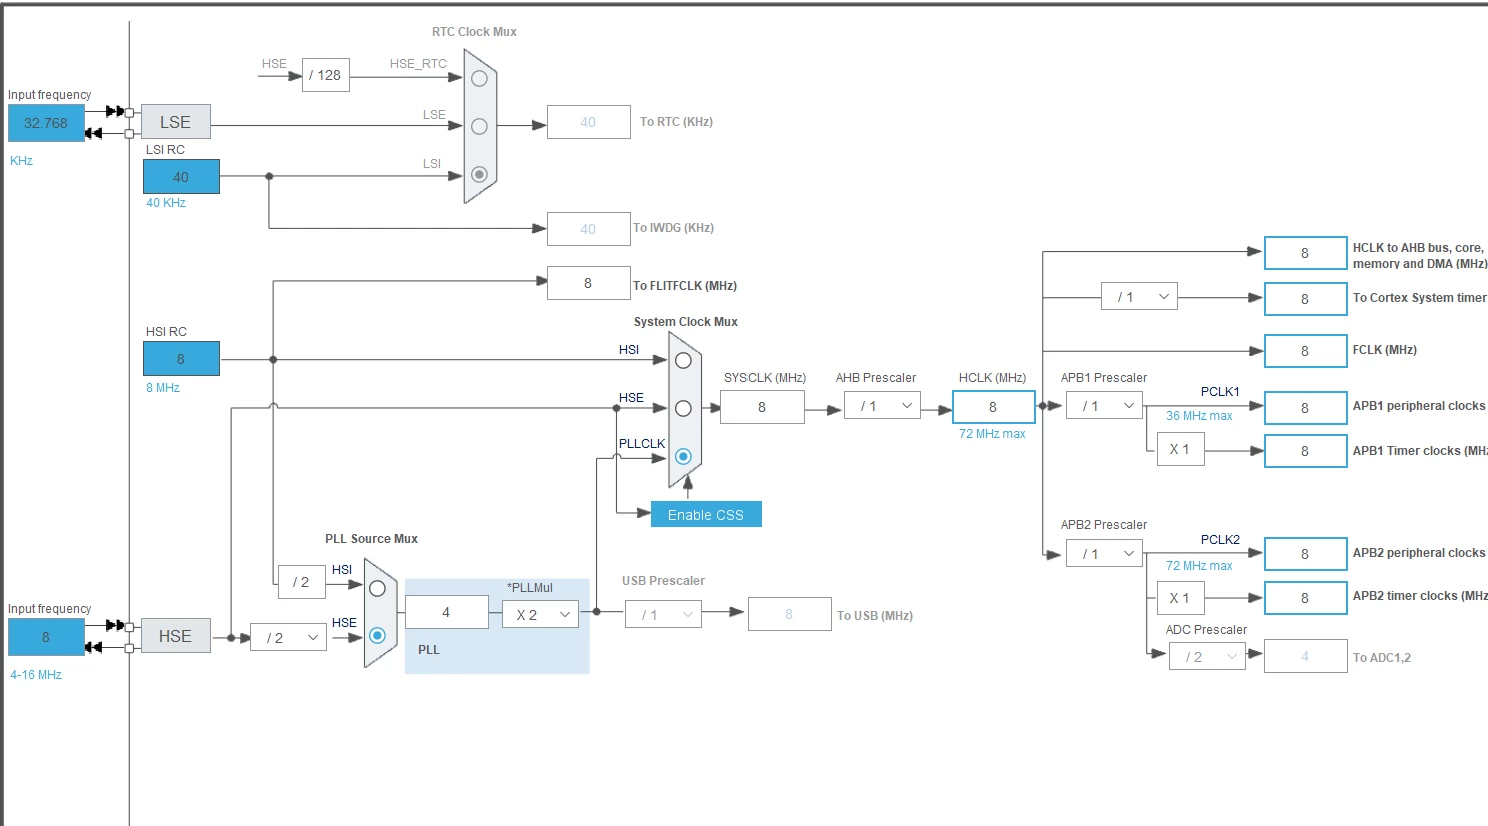Click the APB2 timer clocks value box
Viewport: 1488px width, 826px height.
tap(1305, 598)
